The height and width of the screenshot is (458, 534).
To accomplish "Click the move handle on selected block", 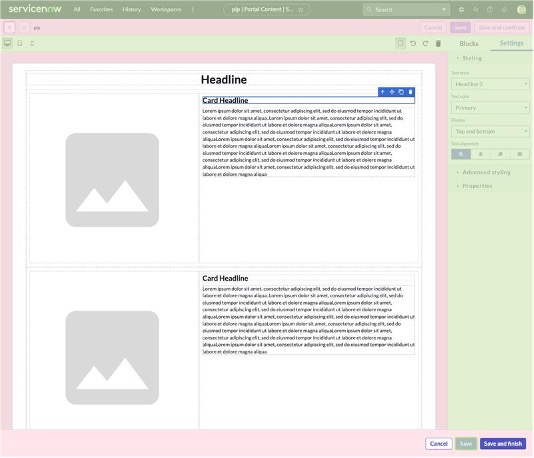I will click(x=392, y=92).
